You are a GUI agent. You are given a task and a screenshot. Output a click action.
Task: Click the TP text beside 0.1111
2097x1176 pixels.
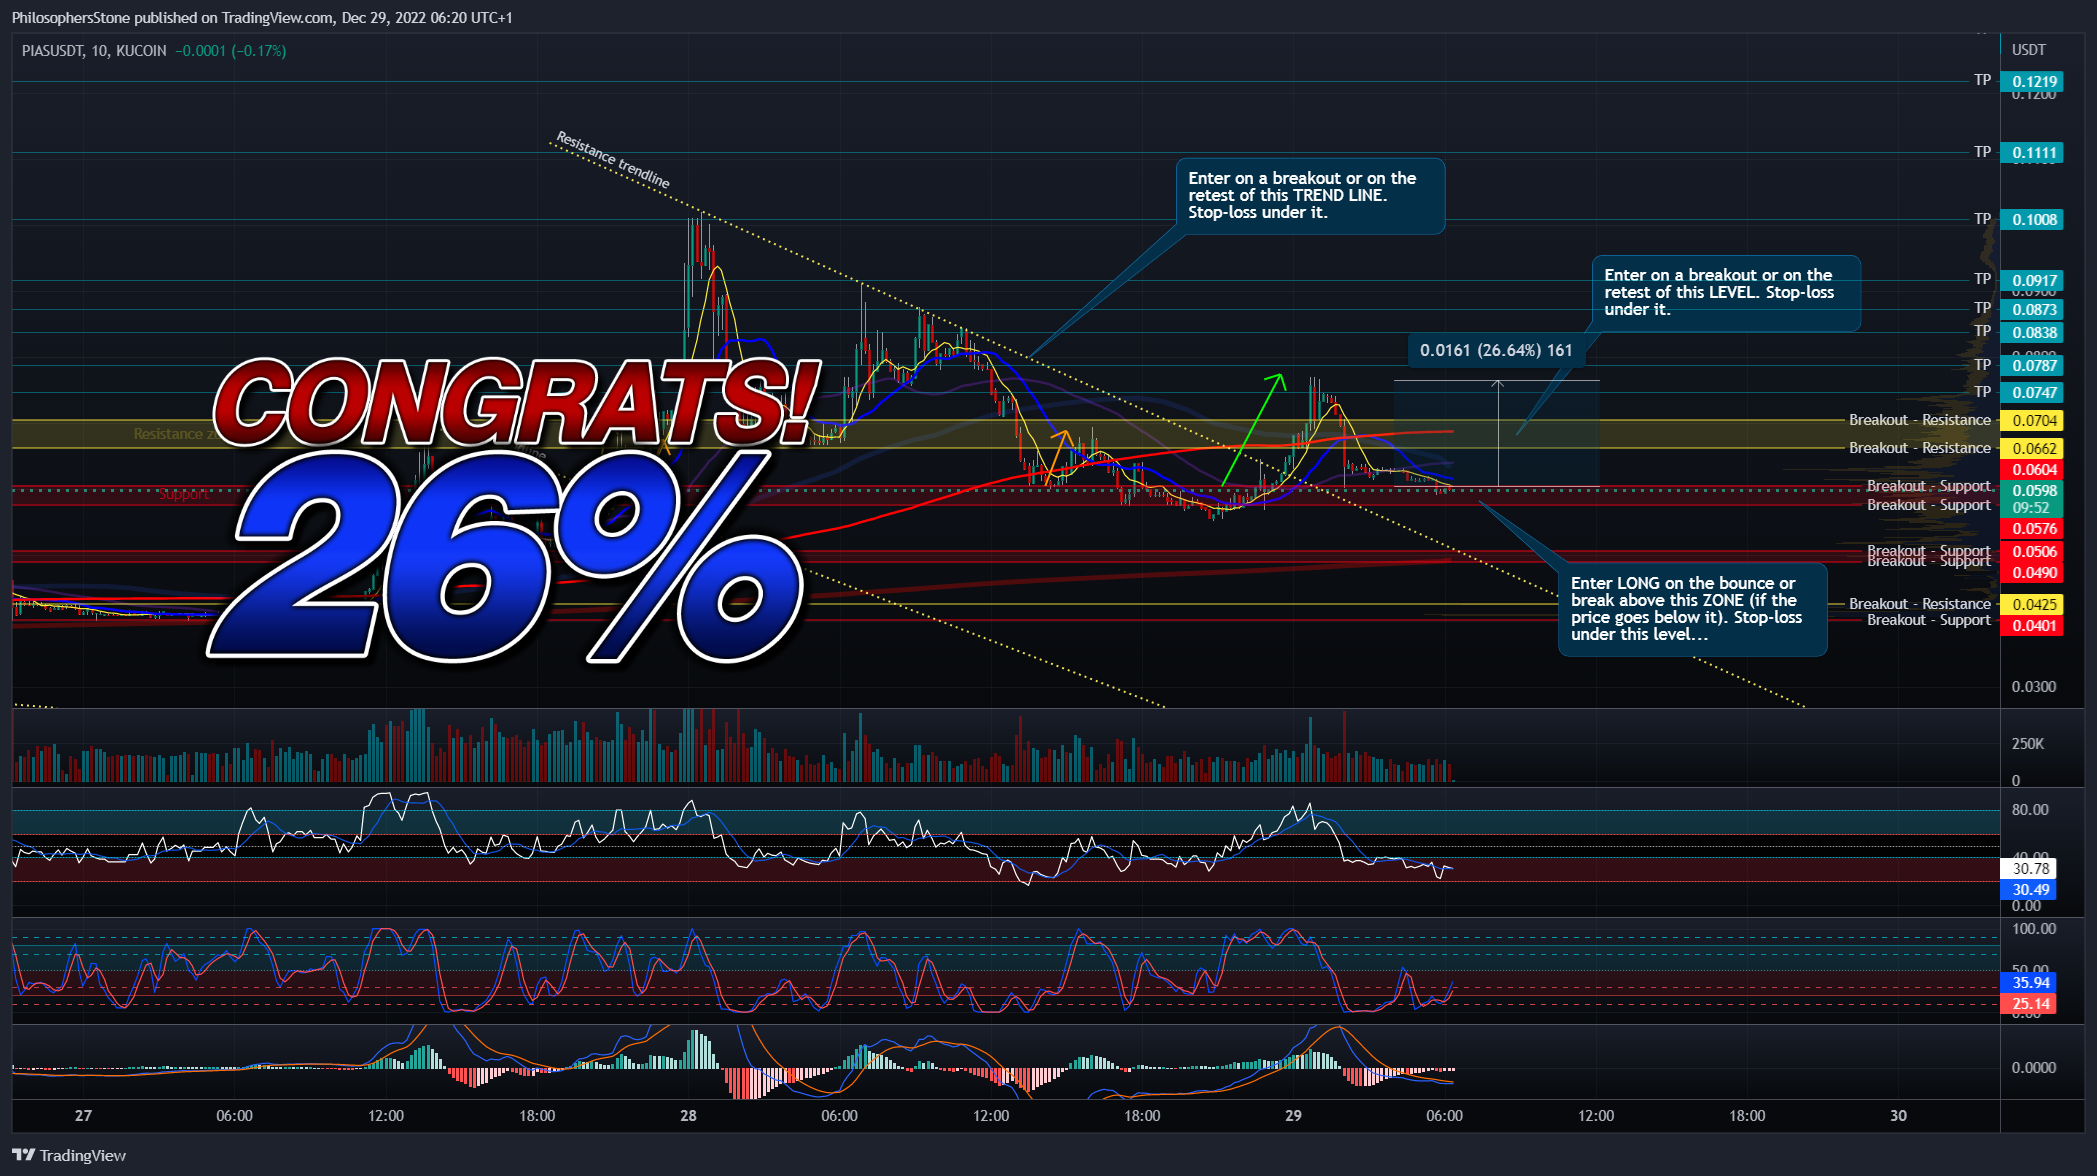point(1982,152)
